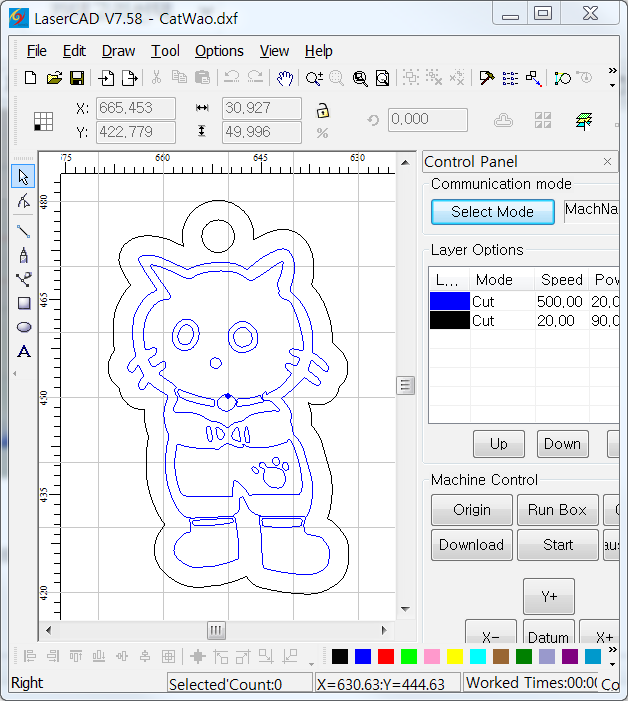
Task: Open the Draw menu
Action: [118, 51]
